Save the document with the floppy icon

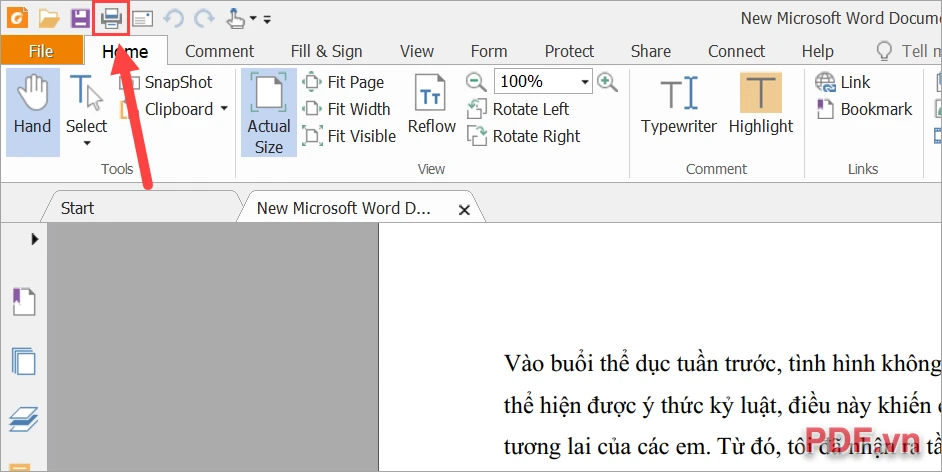coord(81,19)
